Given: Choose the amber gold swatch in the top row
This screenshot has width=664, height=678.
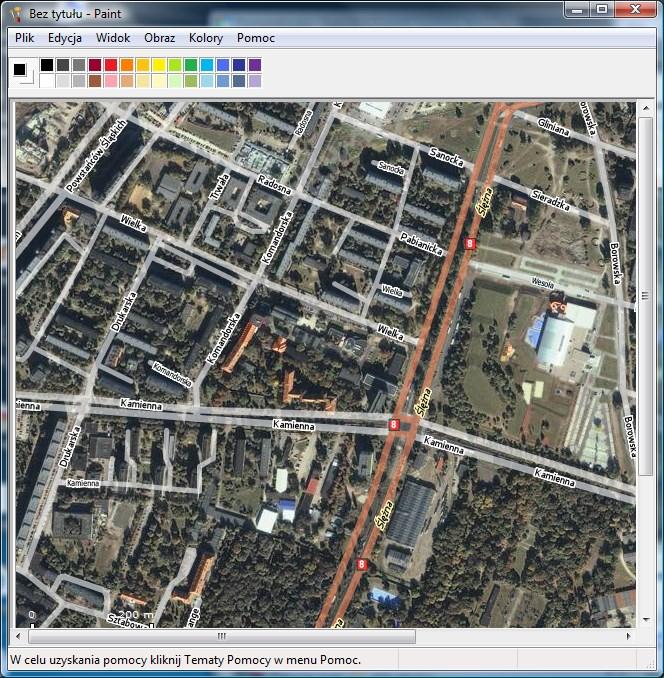Looking at the screenshot, I should [143, 65].
